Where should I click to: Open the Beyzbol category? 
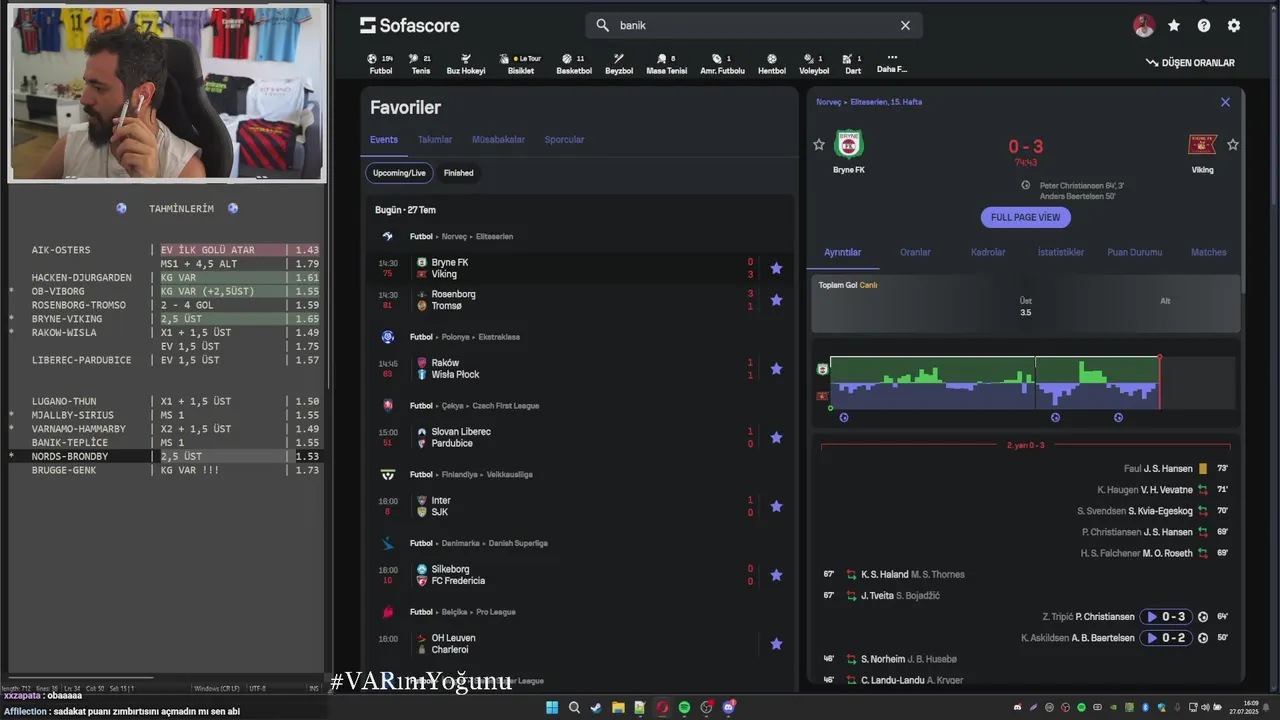619,64
